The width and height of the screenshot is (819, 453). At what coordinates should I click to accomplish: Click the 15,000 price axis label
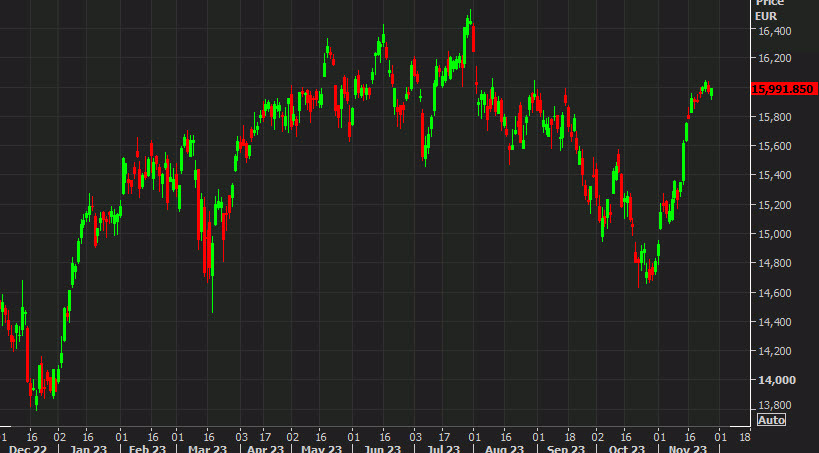(775, 234)
